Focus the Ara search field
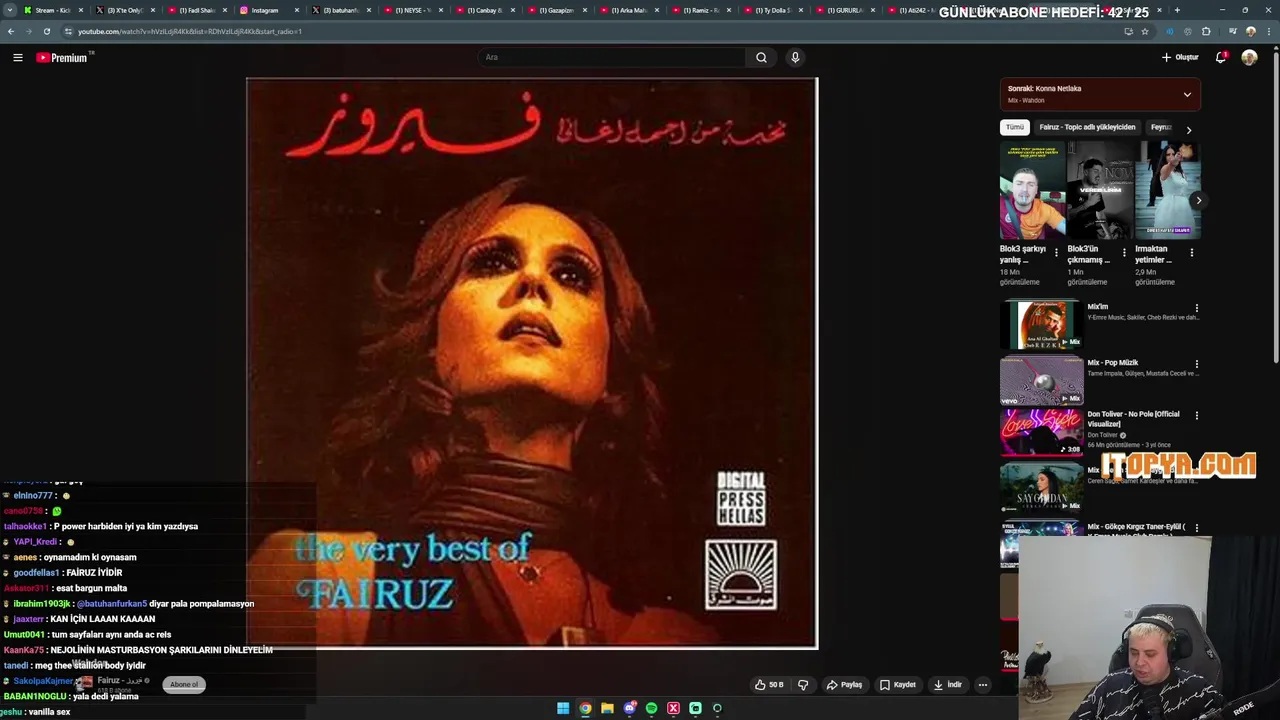 coord(612,57)
